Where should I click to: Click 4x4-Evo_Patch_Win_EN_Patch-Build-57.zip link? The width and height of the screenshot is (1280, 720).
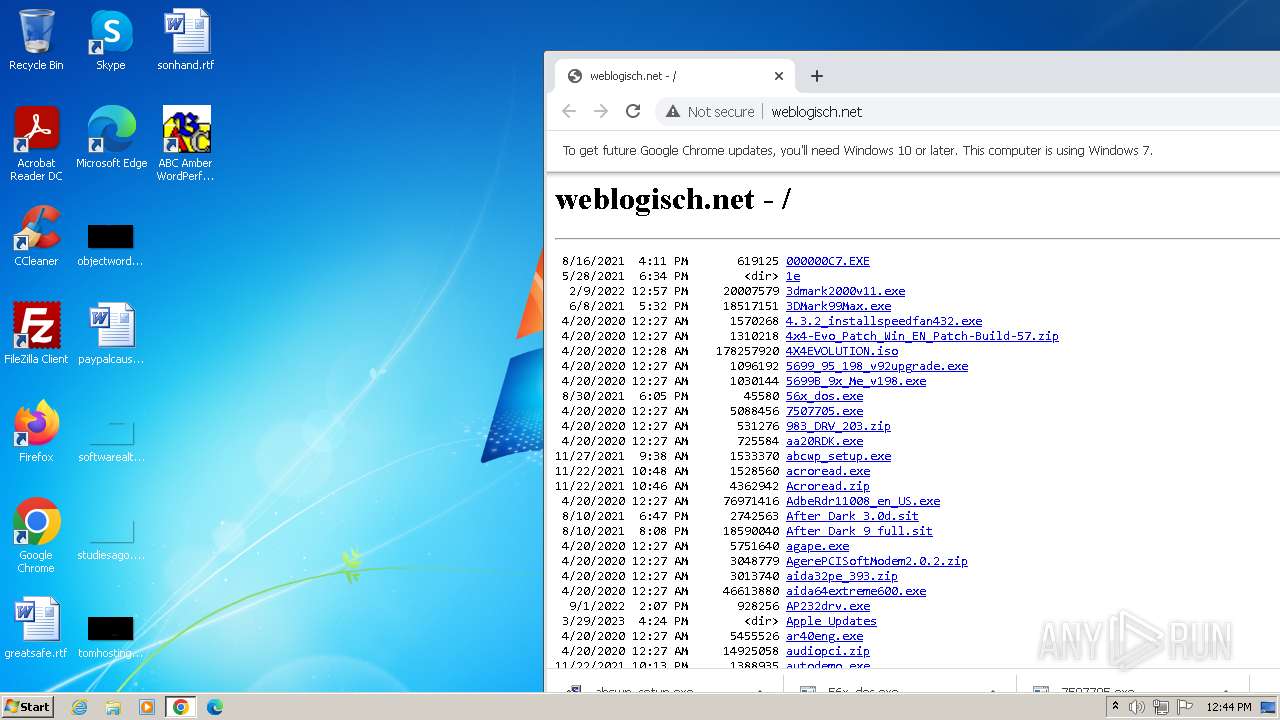click(922, 336)
